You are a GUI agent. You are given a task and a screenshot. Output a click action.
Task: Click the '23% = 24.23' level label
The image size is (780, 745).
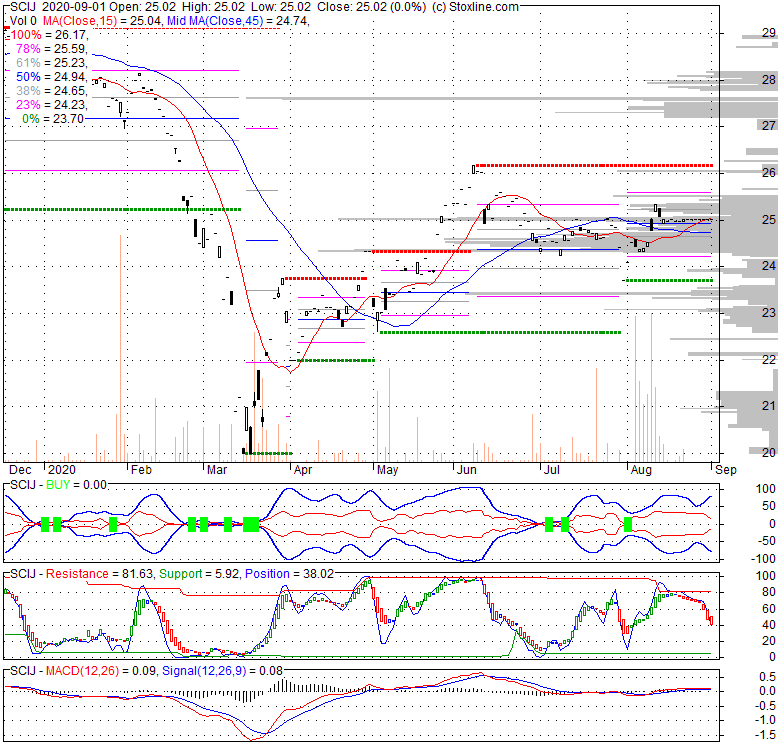(52, 104)
